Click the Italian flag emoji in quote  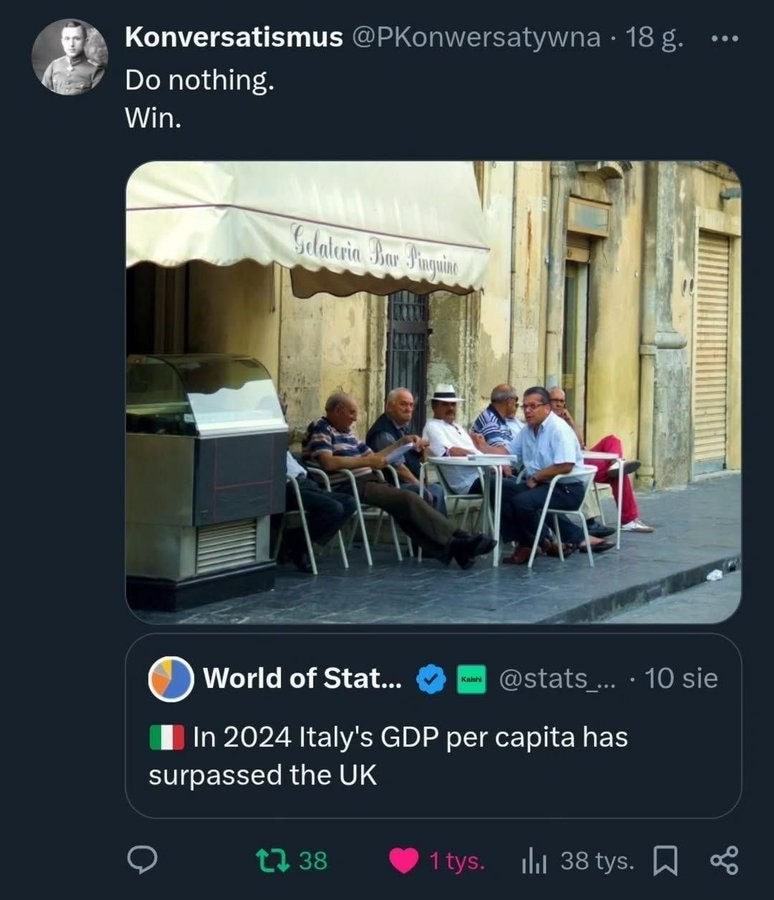coord(166,738)
